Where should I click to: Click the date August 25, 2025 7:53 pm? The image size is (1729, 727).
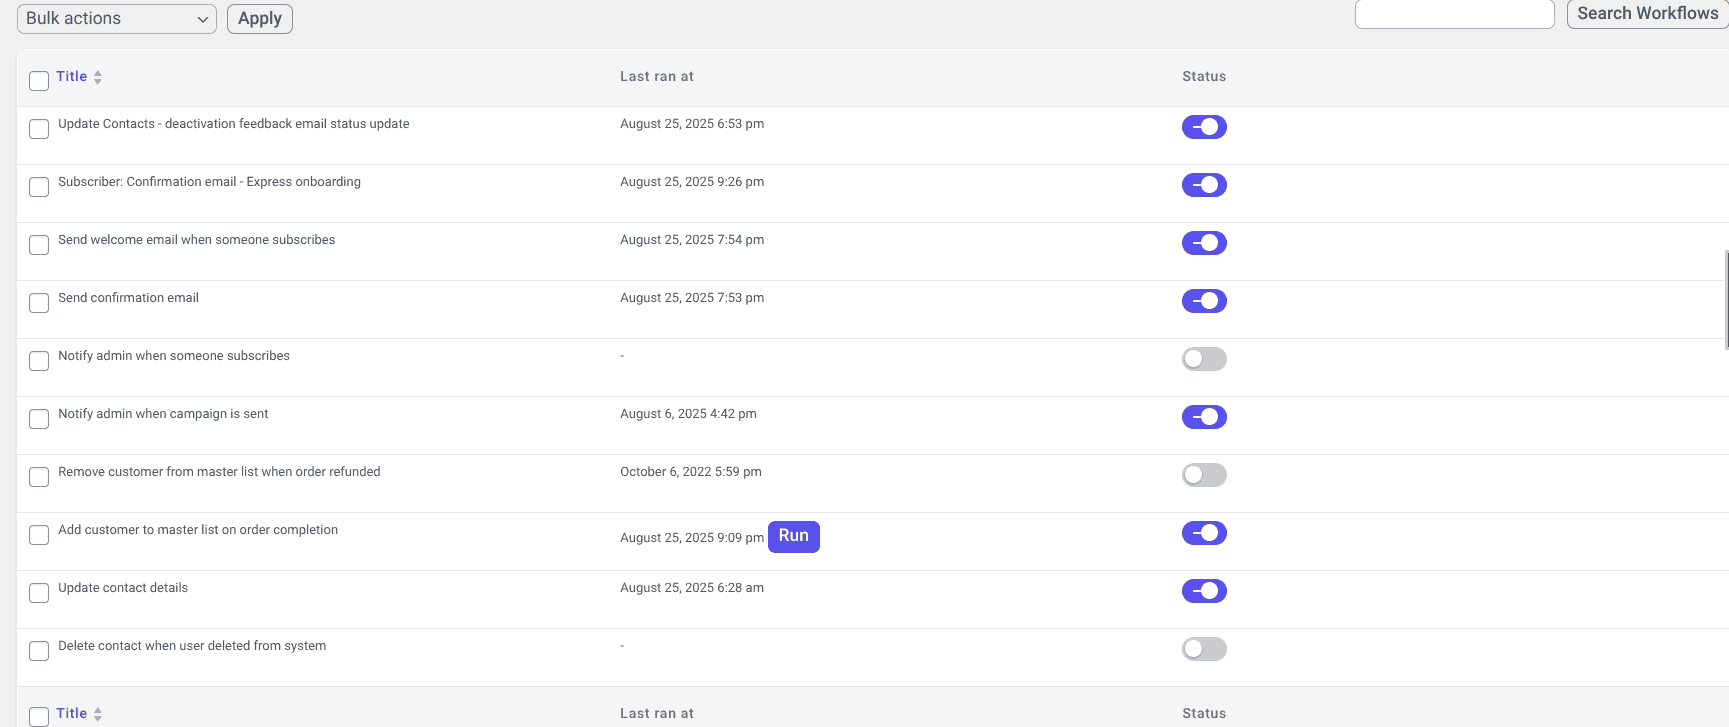click(692, 298)
